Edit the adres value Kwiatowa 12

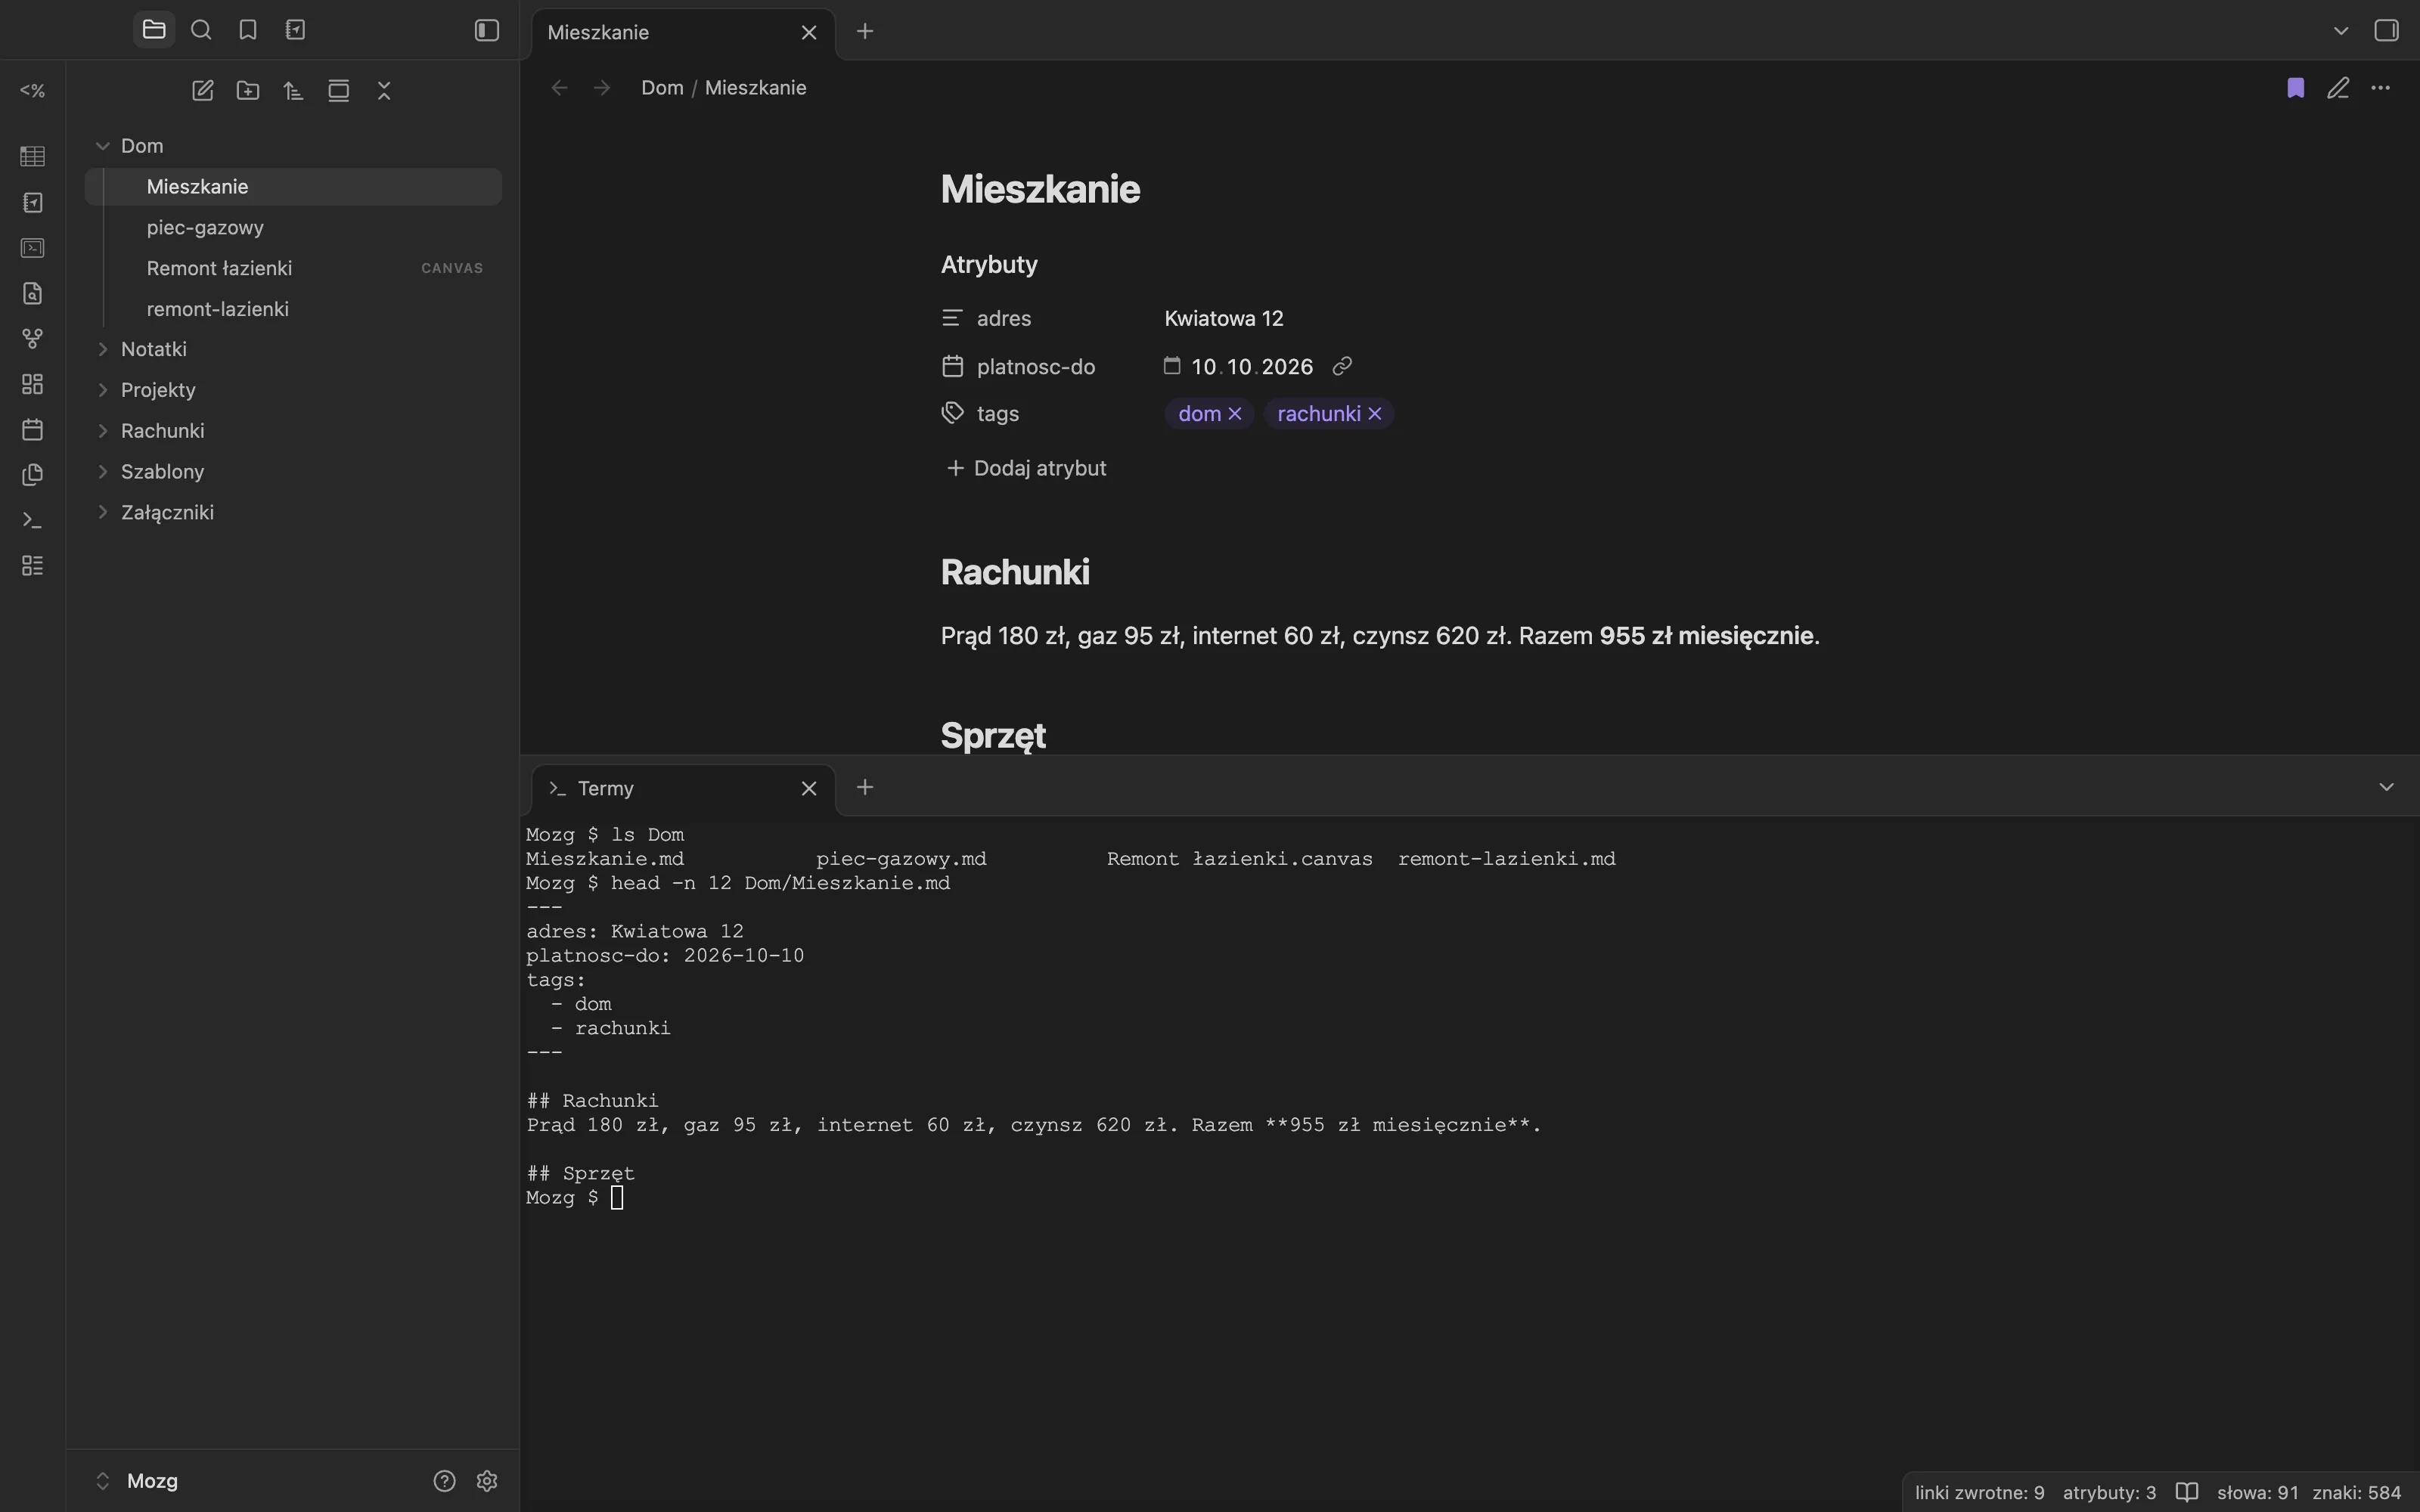(x=1224, y=318)
